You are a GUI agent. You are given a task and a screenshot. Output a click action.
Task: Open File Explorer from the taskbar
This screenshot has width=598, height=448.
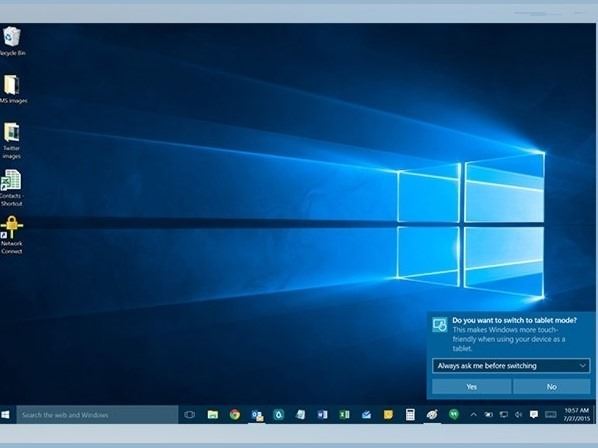click(x=213, y=414)
